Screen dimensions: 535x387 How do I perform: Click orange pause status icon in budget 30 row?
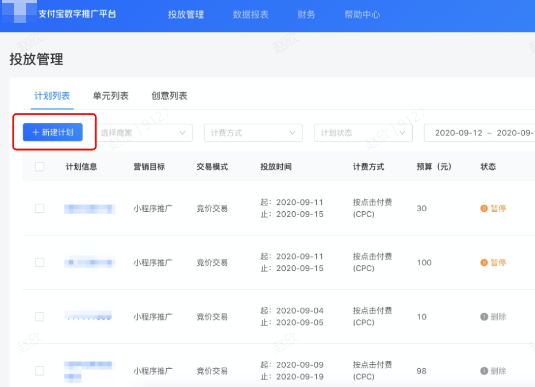coord(484,208)
